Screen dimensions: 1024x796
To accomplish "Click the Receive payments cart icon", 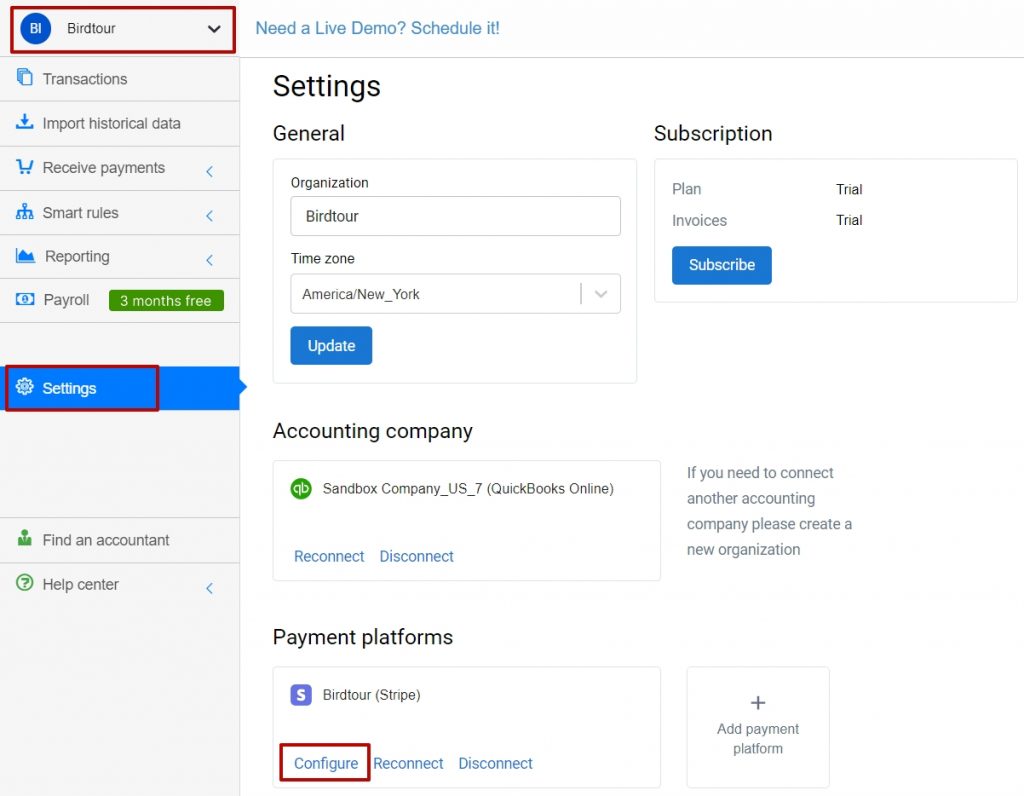I will 25,167.
